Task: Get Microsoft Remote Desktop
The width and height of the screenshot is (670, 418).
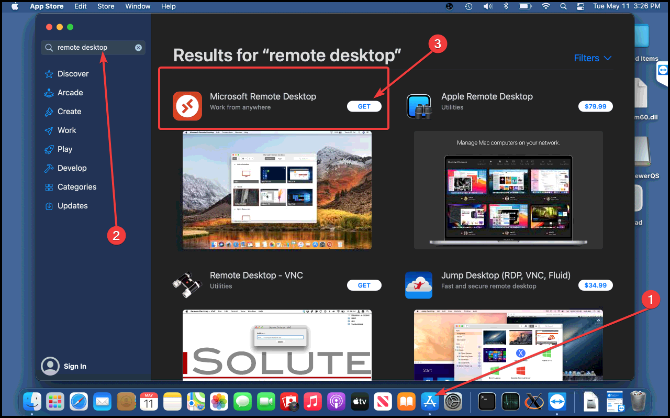Action: click(x=364, y=105)
